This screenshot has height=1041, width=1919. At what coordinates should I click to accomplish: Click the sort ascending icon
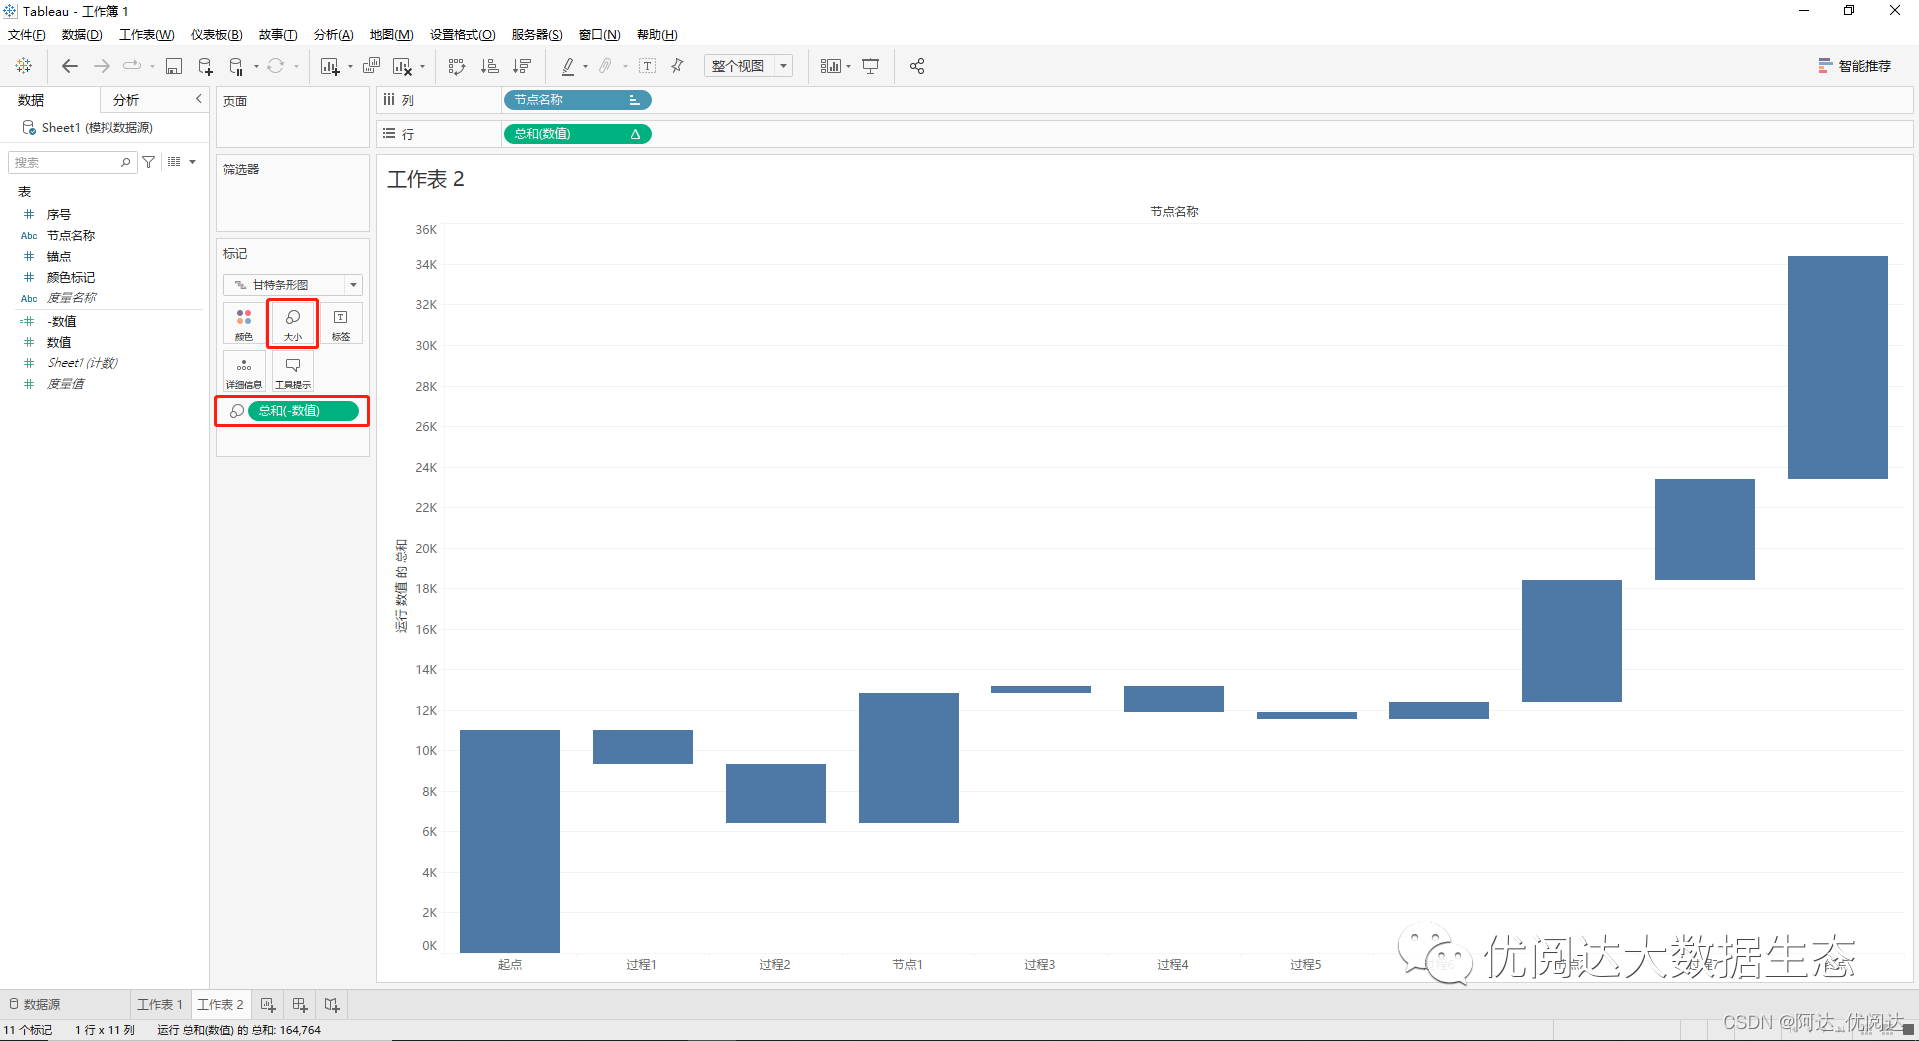pos(489,66)
